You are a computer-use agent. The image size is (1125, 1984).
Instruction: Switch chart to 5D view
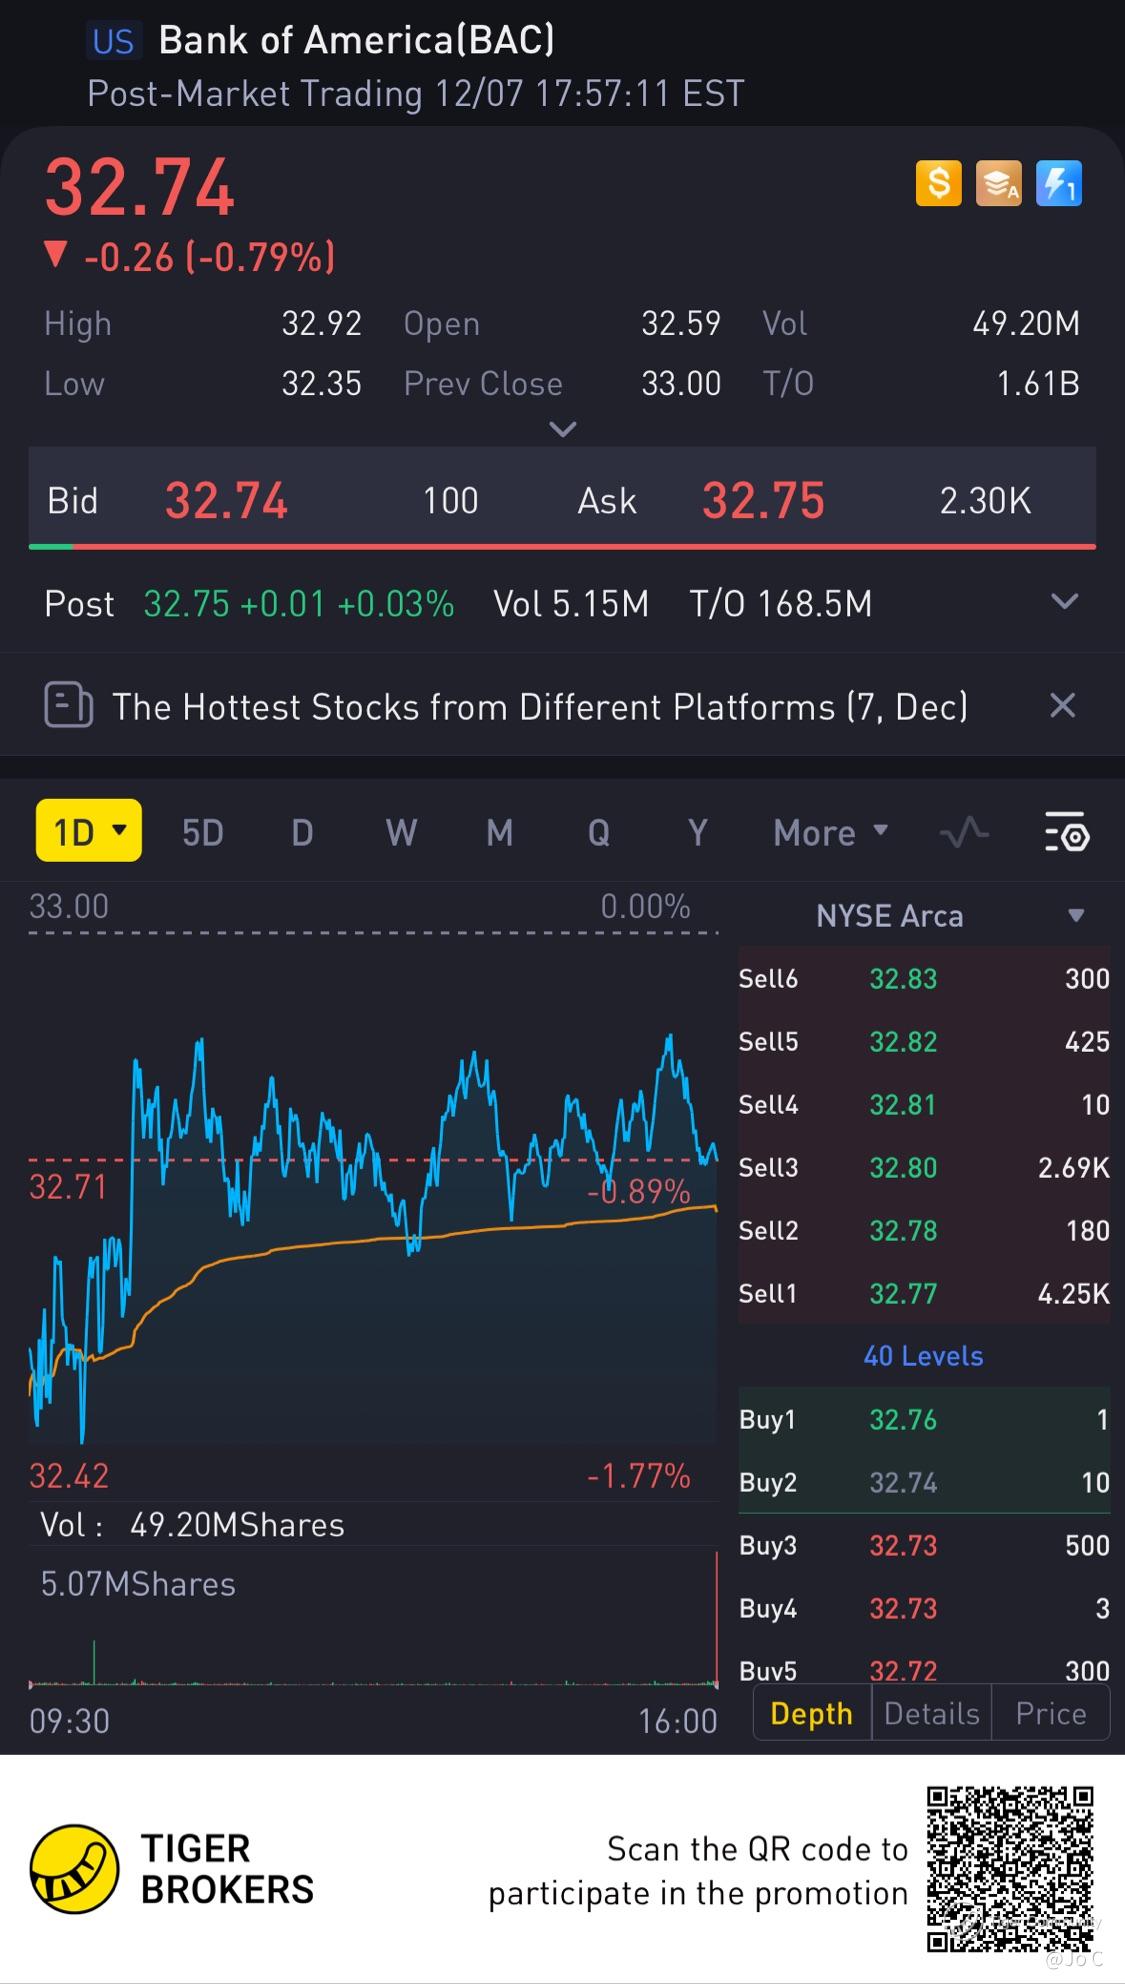point(203,832)
